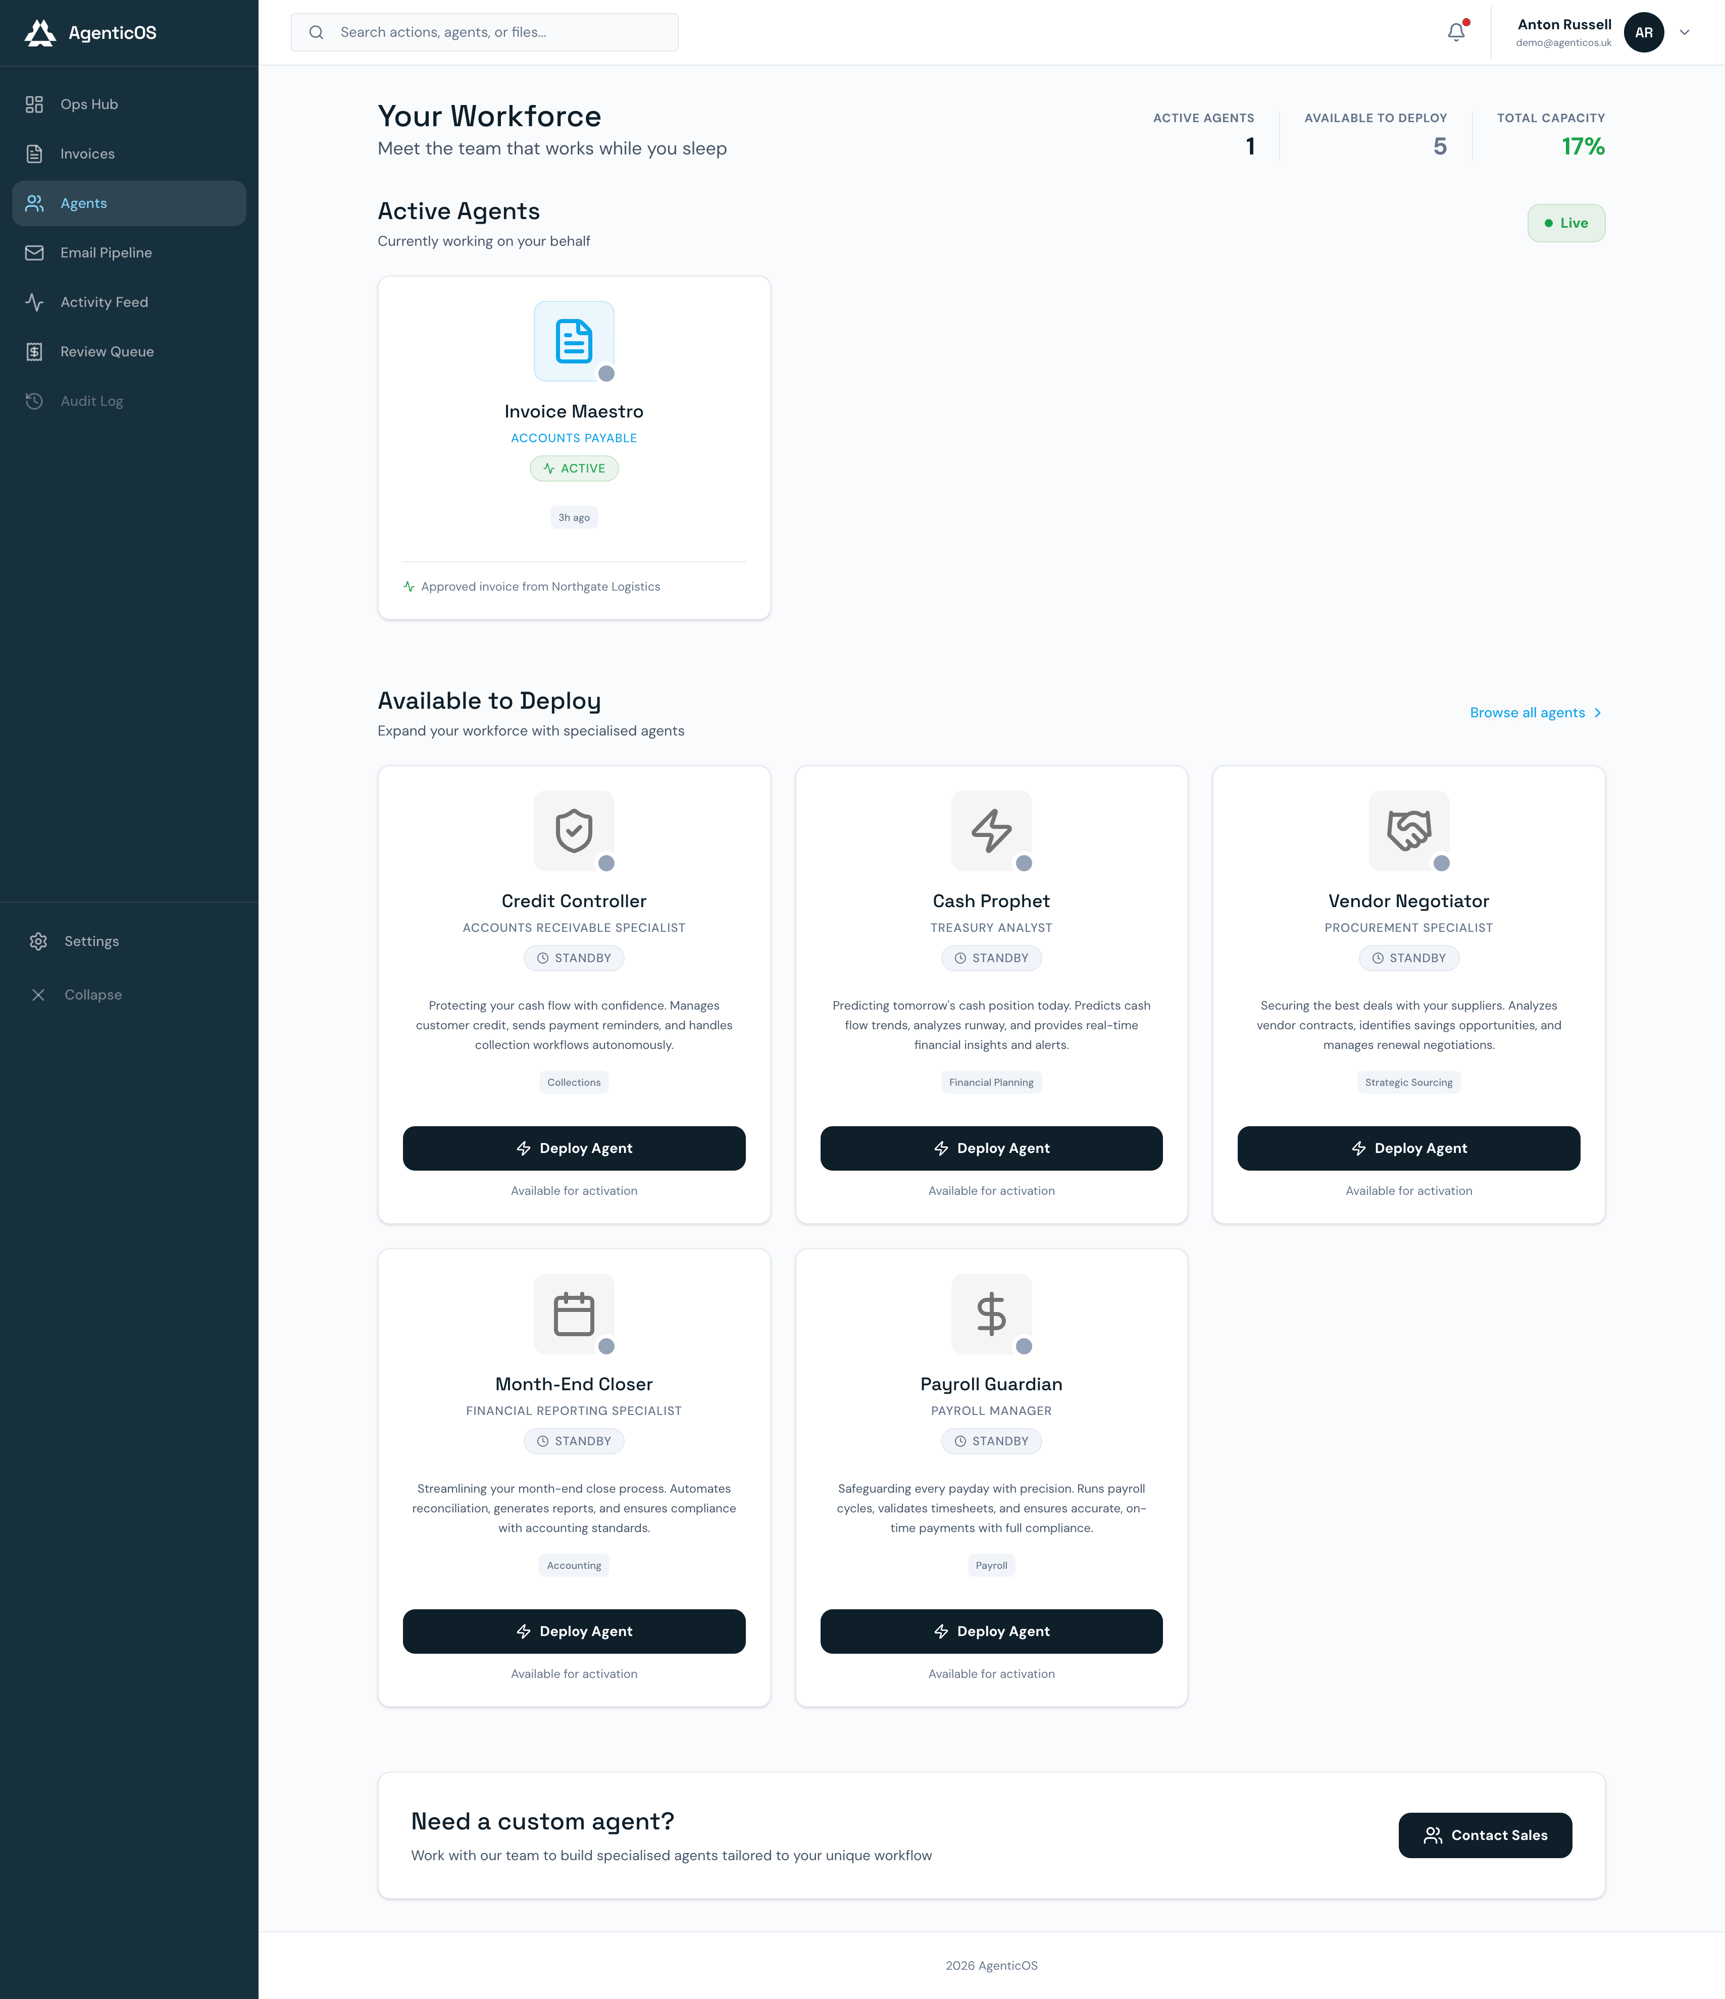Click Payroll Guardian STANDBY badge
Screen dimensions: 1725x1999
991,1441
